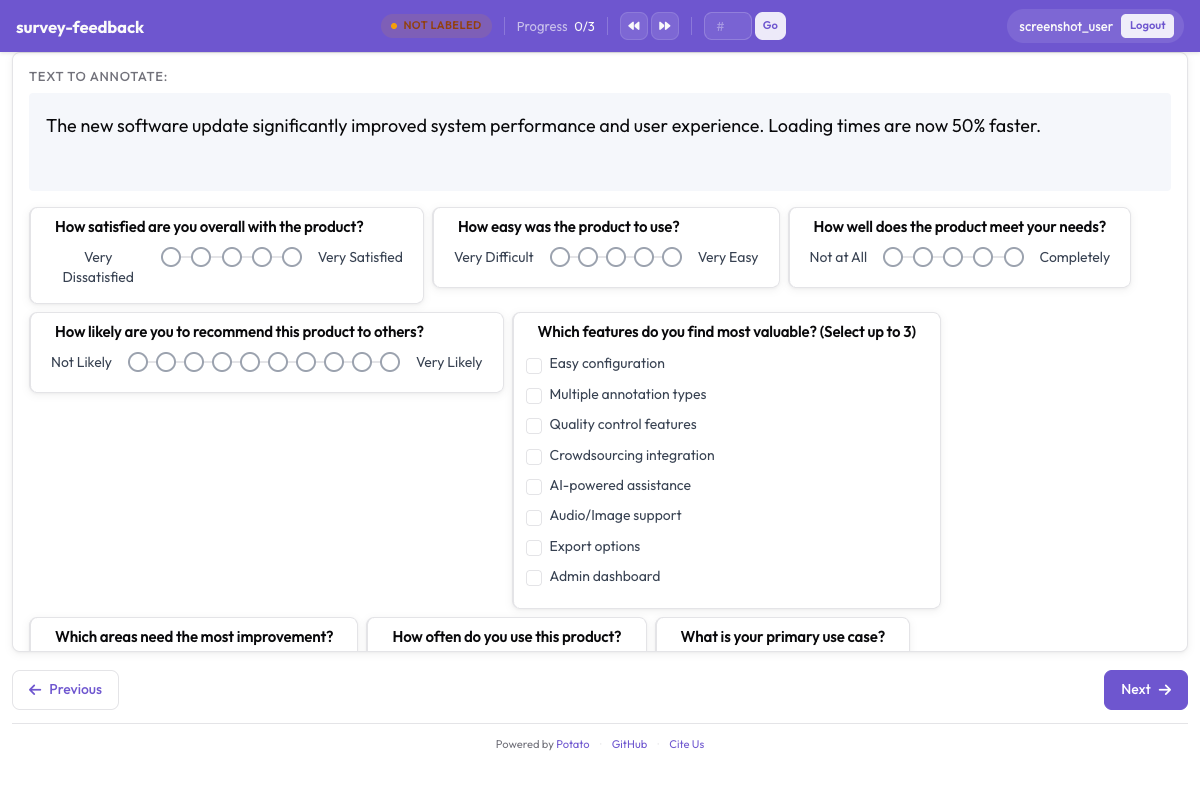
Task: Check the Quality control features option
Action: [534, 426]
